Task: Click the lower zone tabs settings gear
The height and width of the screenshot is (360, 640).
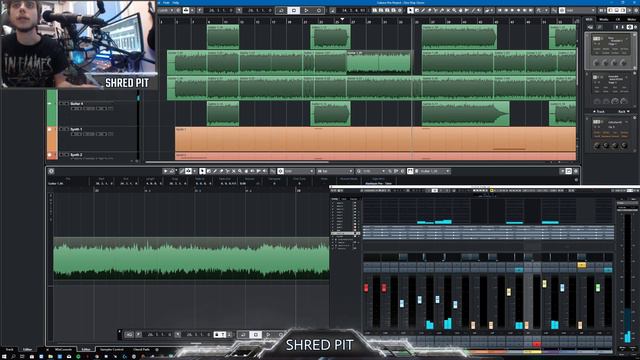Action: [x=158, y=350]
